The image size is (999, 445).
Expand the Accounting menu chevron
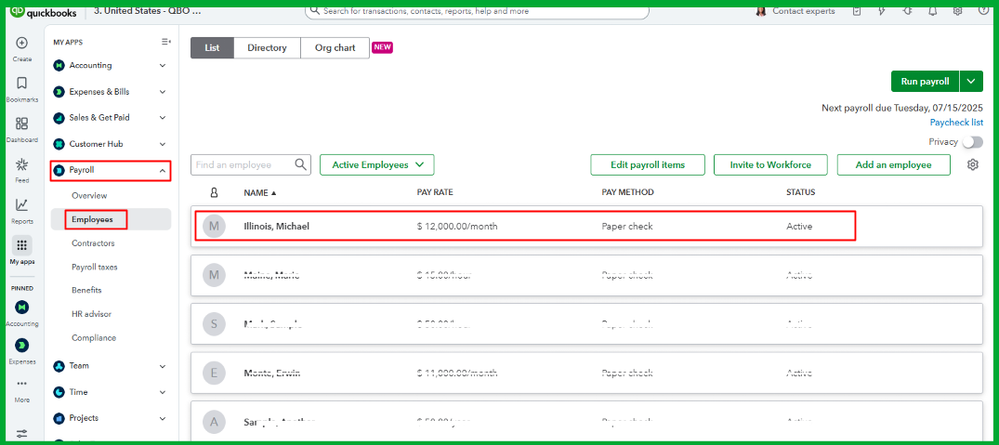click(162, 66)
